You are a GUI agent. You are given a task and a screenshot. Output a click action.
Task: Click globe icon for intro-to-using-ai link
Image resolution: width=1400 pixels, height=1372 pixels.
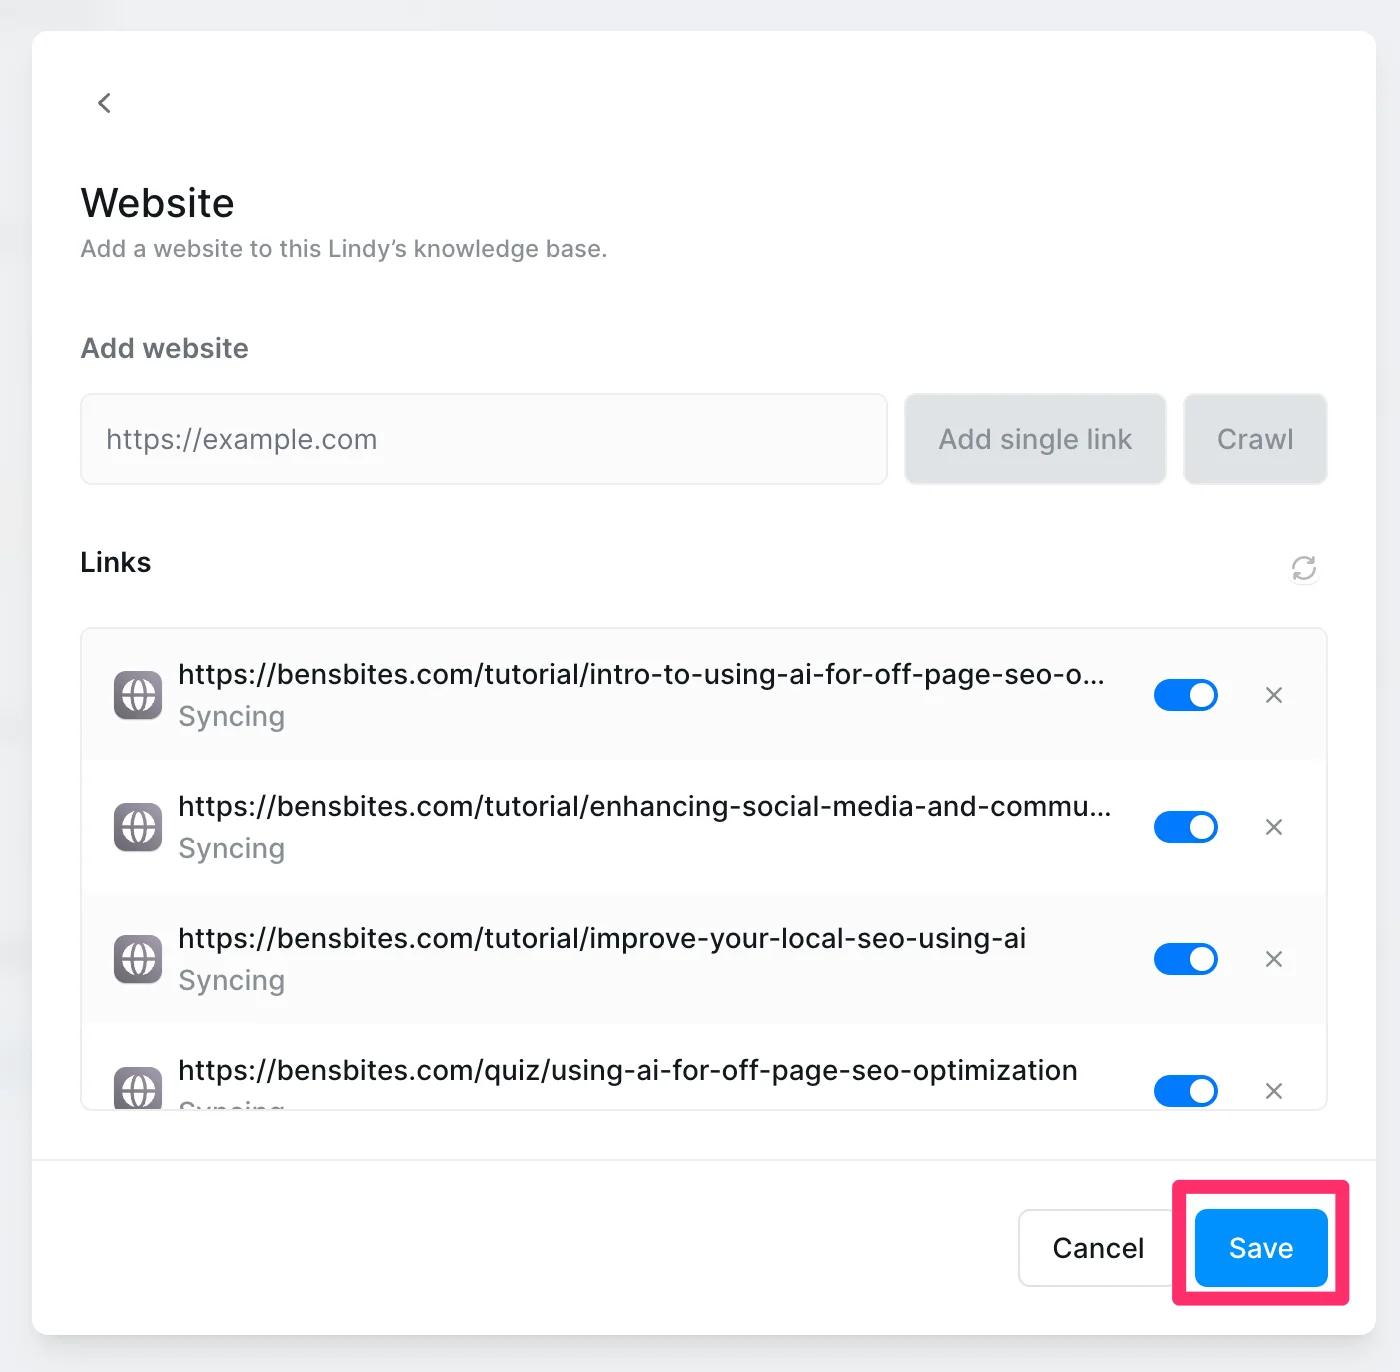click(138, 695)
